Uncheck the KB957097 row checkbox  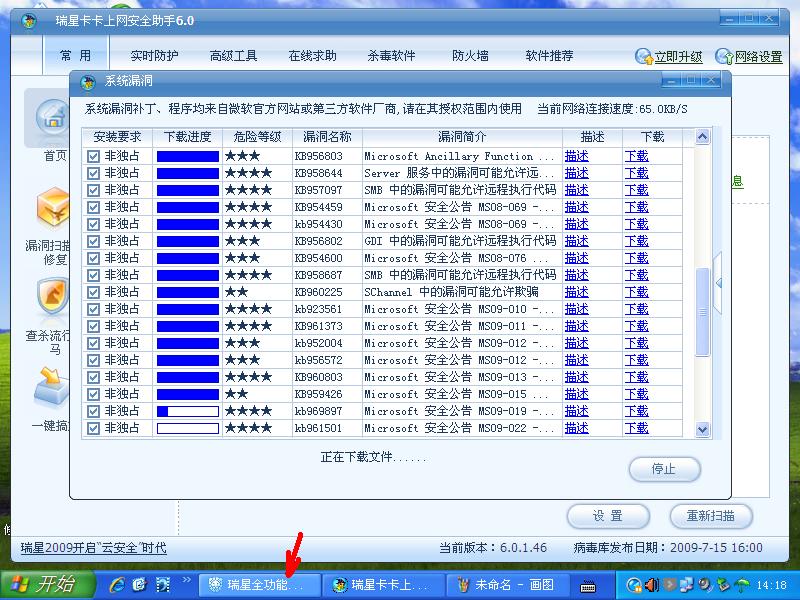pyautogui.click(x=93, y=190)
